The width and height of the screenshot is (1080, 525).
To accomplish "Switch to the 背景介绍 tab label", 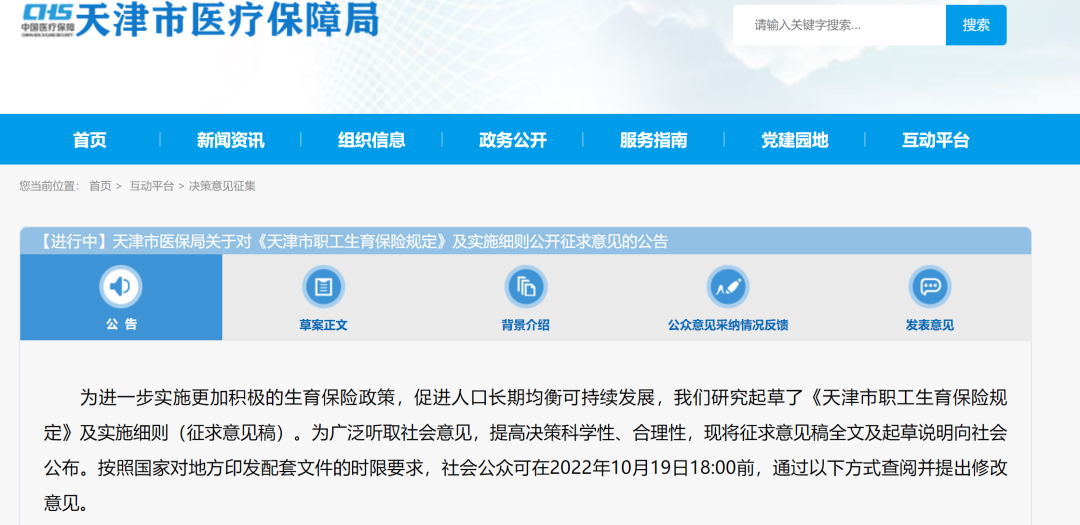I will point(526,325).
